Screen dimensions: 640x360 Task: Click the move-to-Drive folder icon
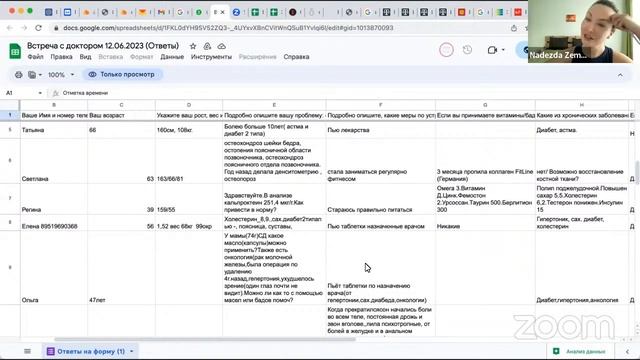(207, 46)
